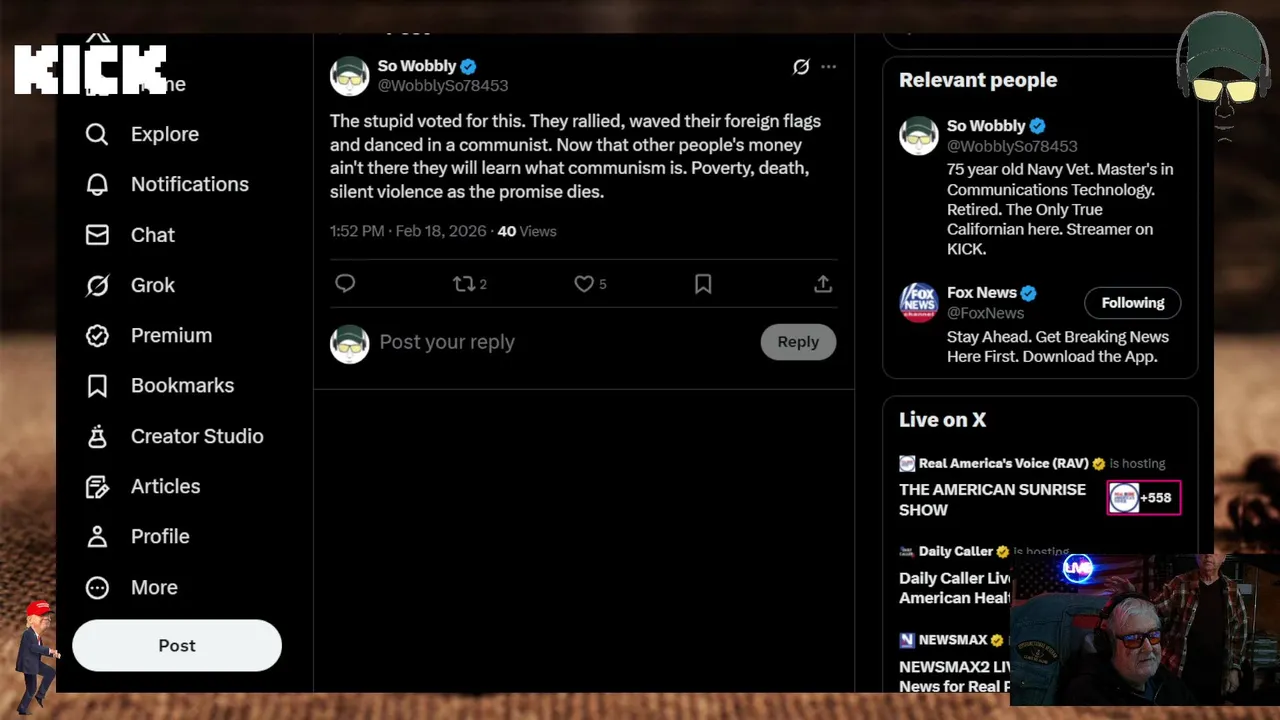Repost the So Wobbly post
This screenshot has height=720, width=1280.
point(464,284)
